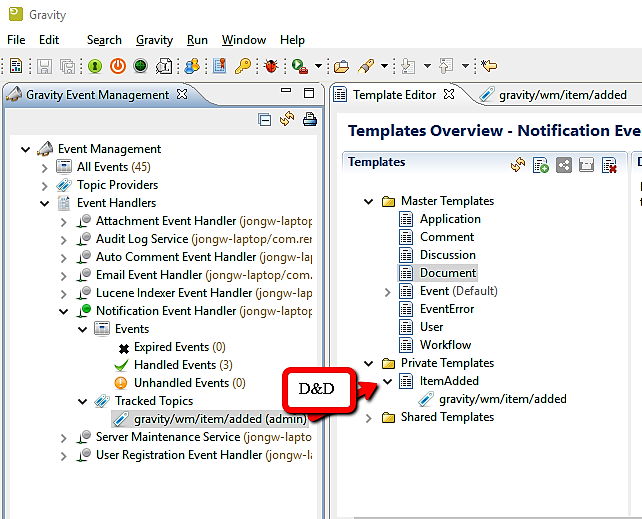Open the Gravity menu
The image size is (642, 519).
(x=154, y=40)
